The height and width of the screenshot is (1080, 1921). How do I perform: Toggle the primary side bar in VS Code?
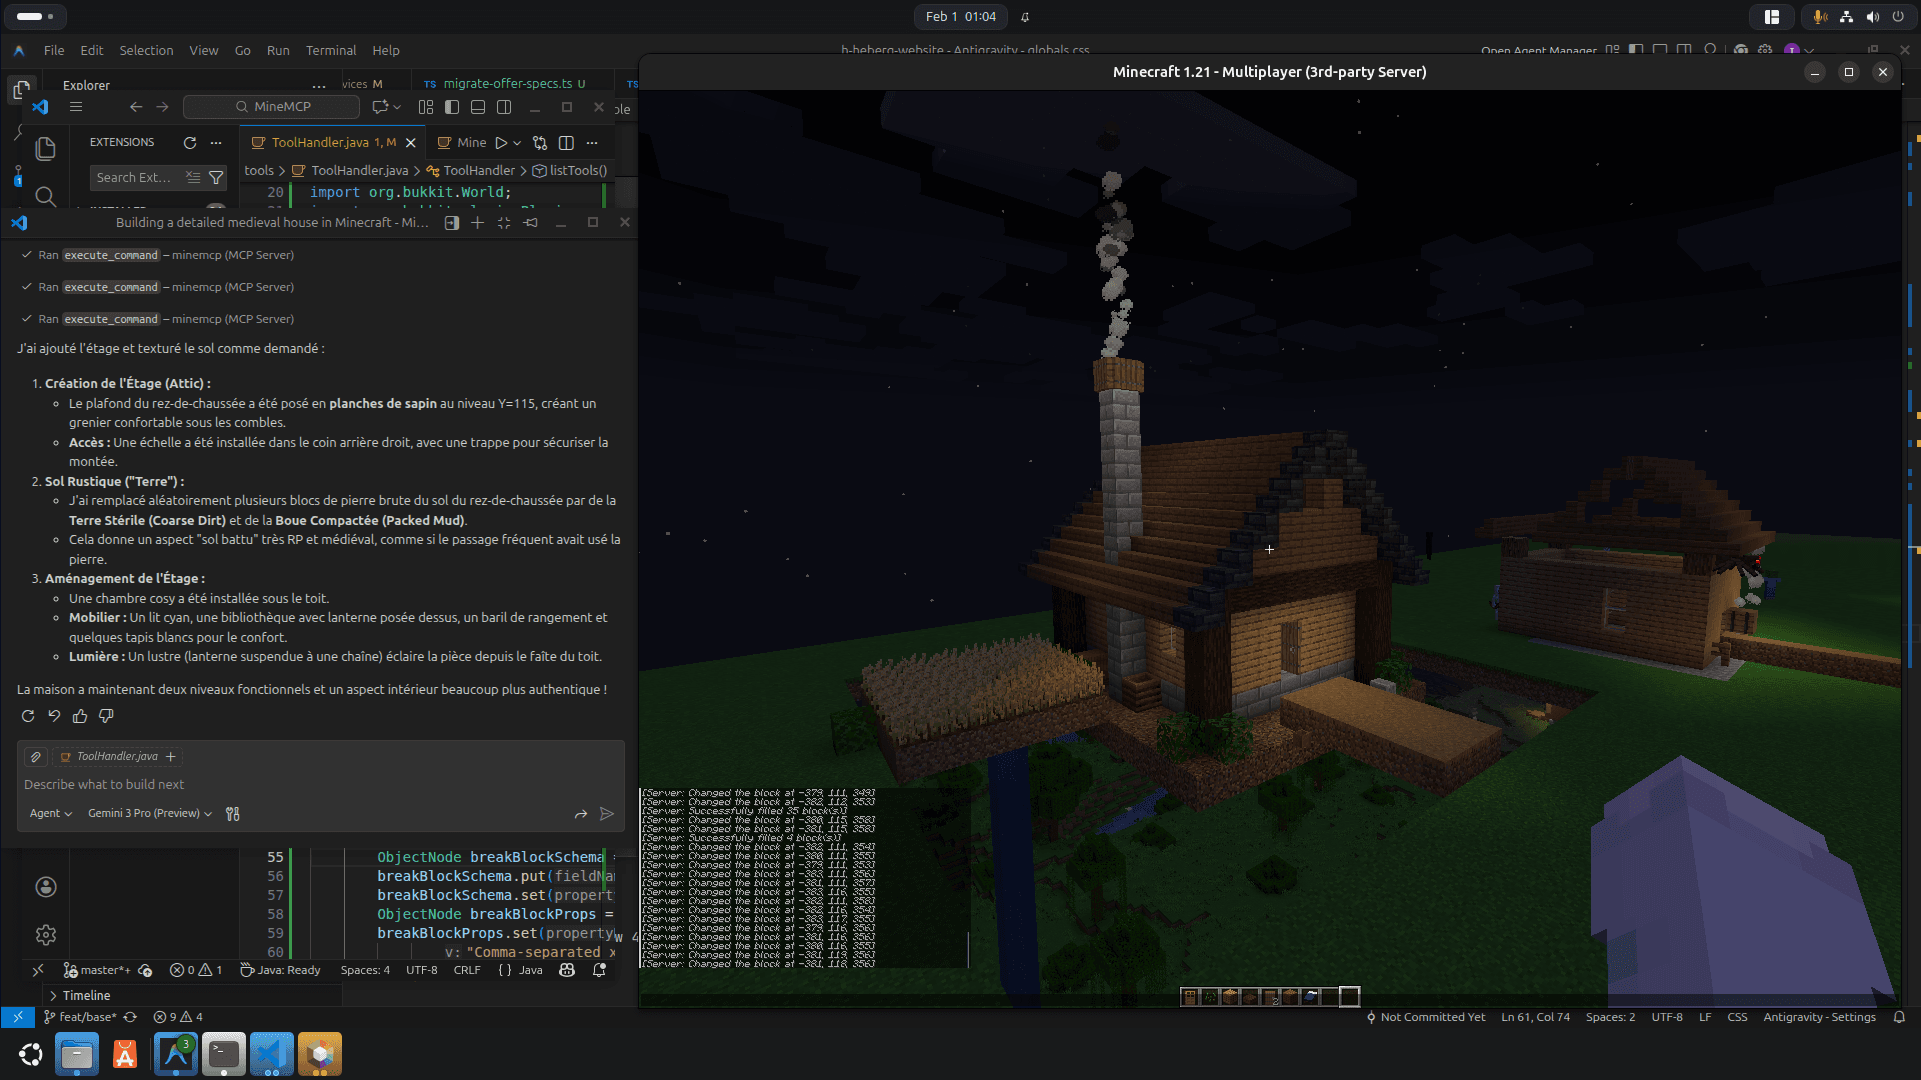[x=452, y=106]
